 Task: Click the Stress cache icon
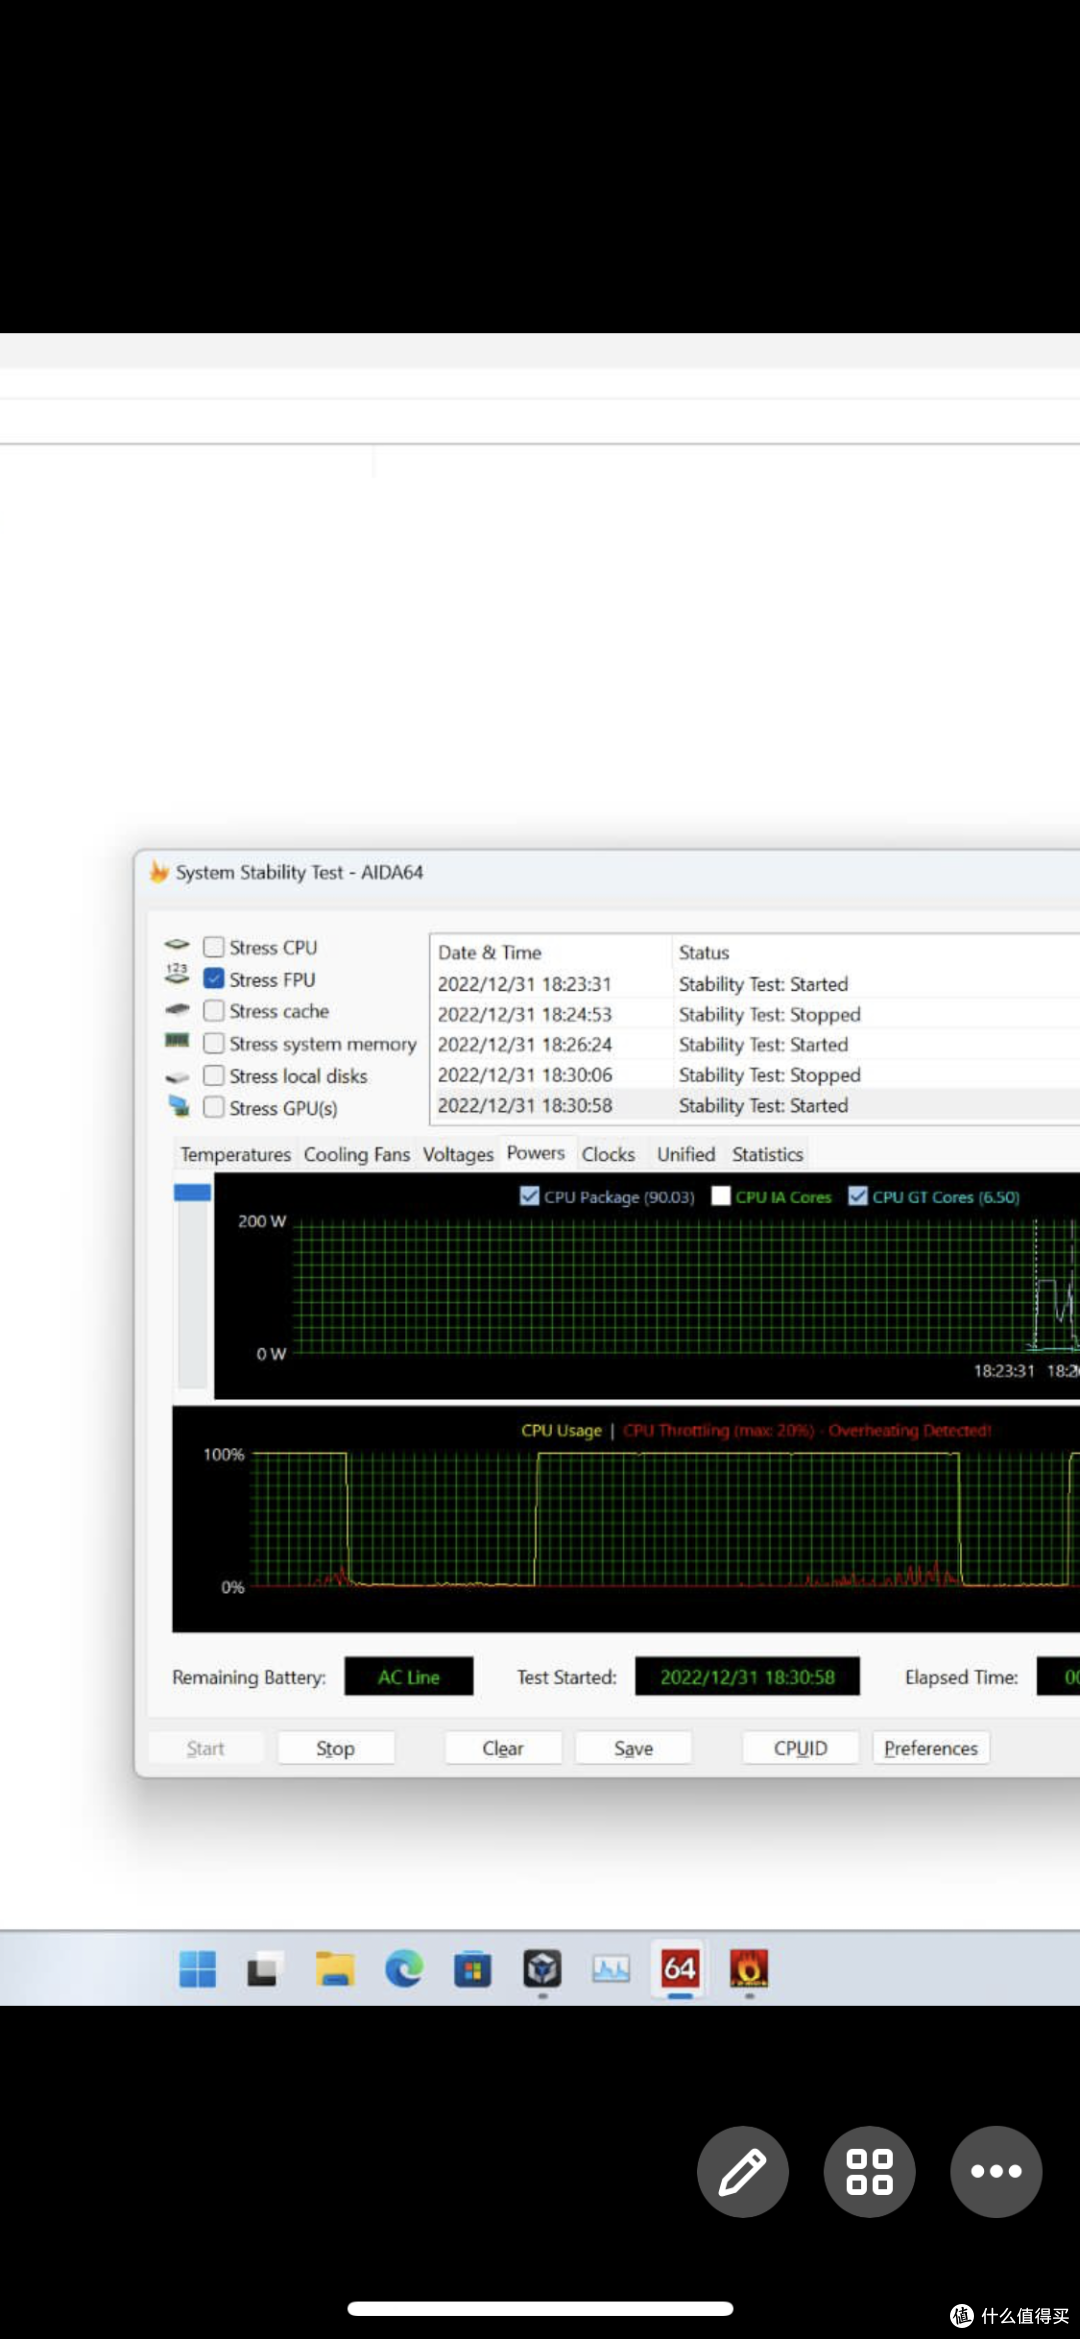coord(177,1010)
